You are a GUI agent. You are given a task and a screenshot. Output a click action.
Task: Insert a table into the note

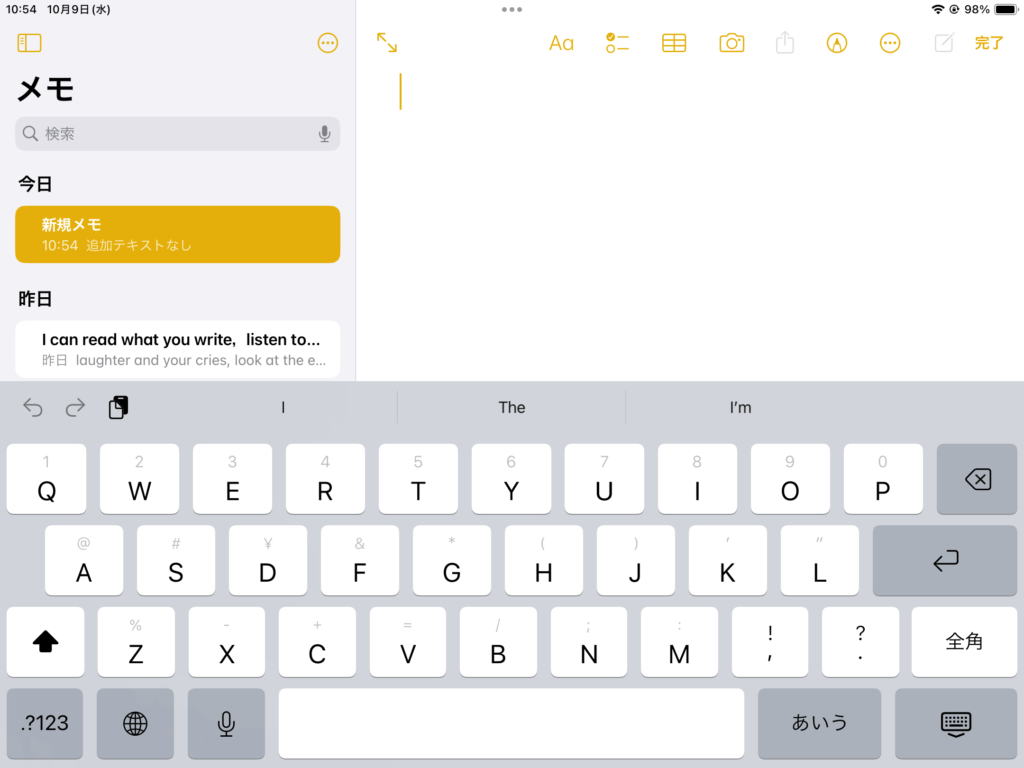point(674,43)
